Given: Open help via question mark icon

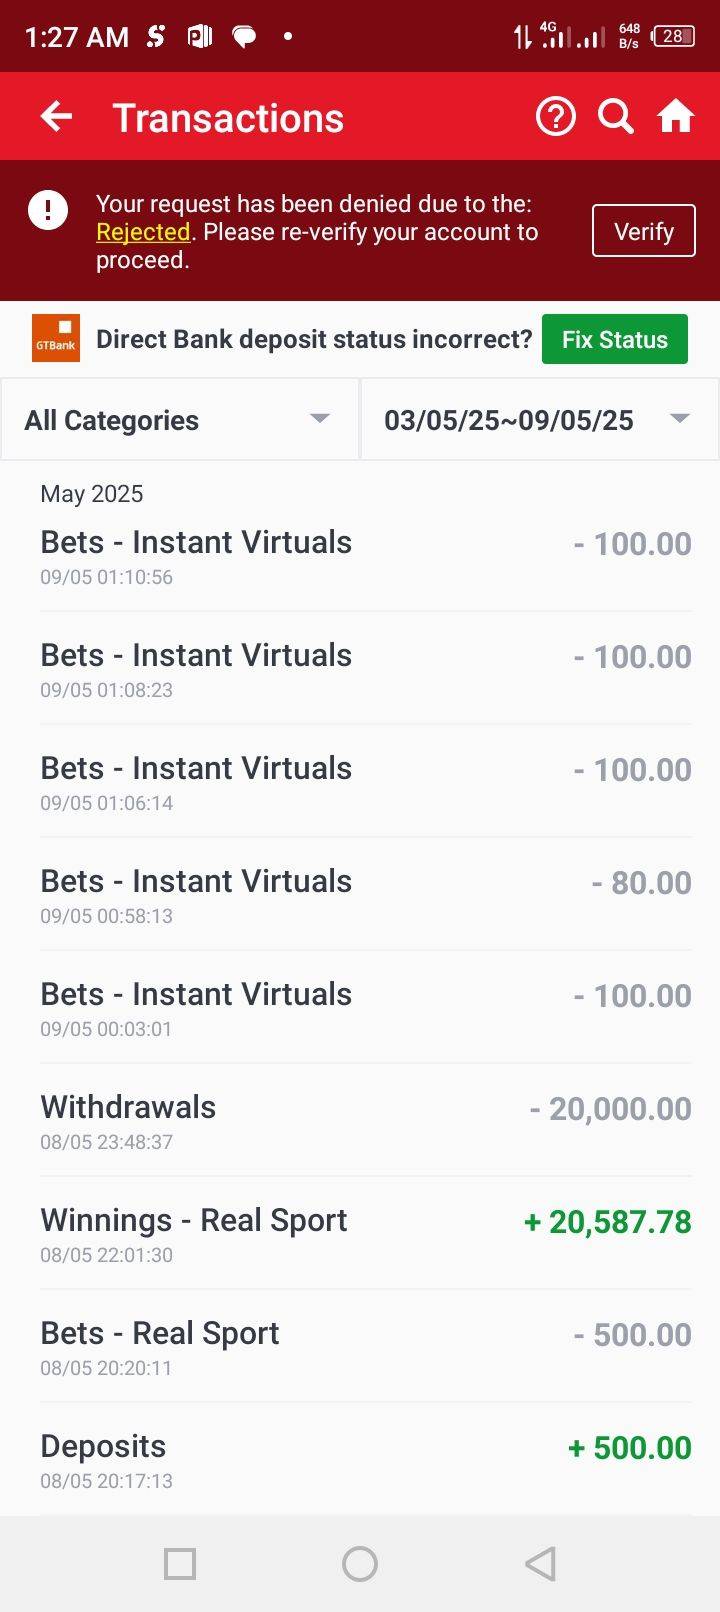Looking at the screenshot, I should (x=555, y=117).
